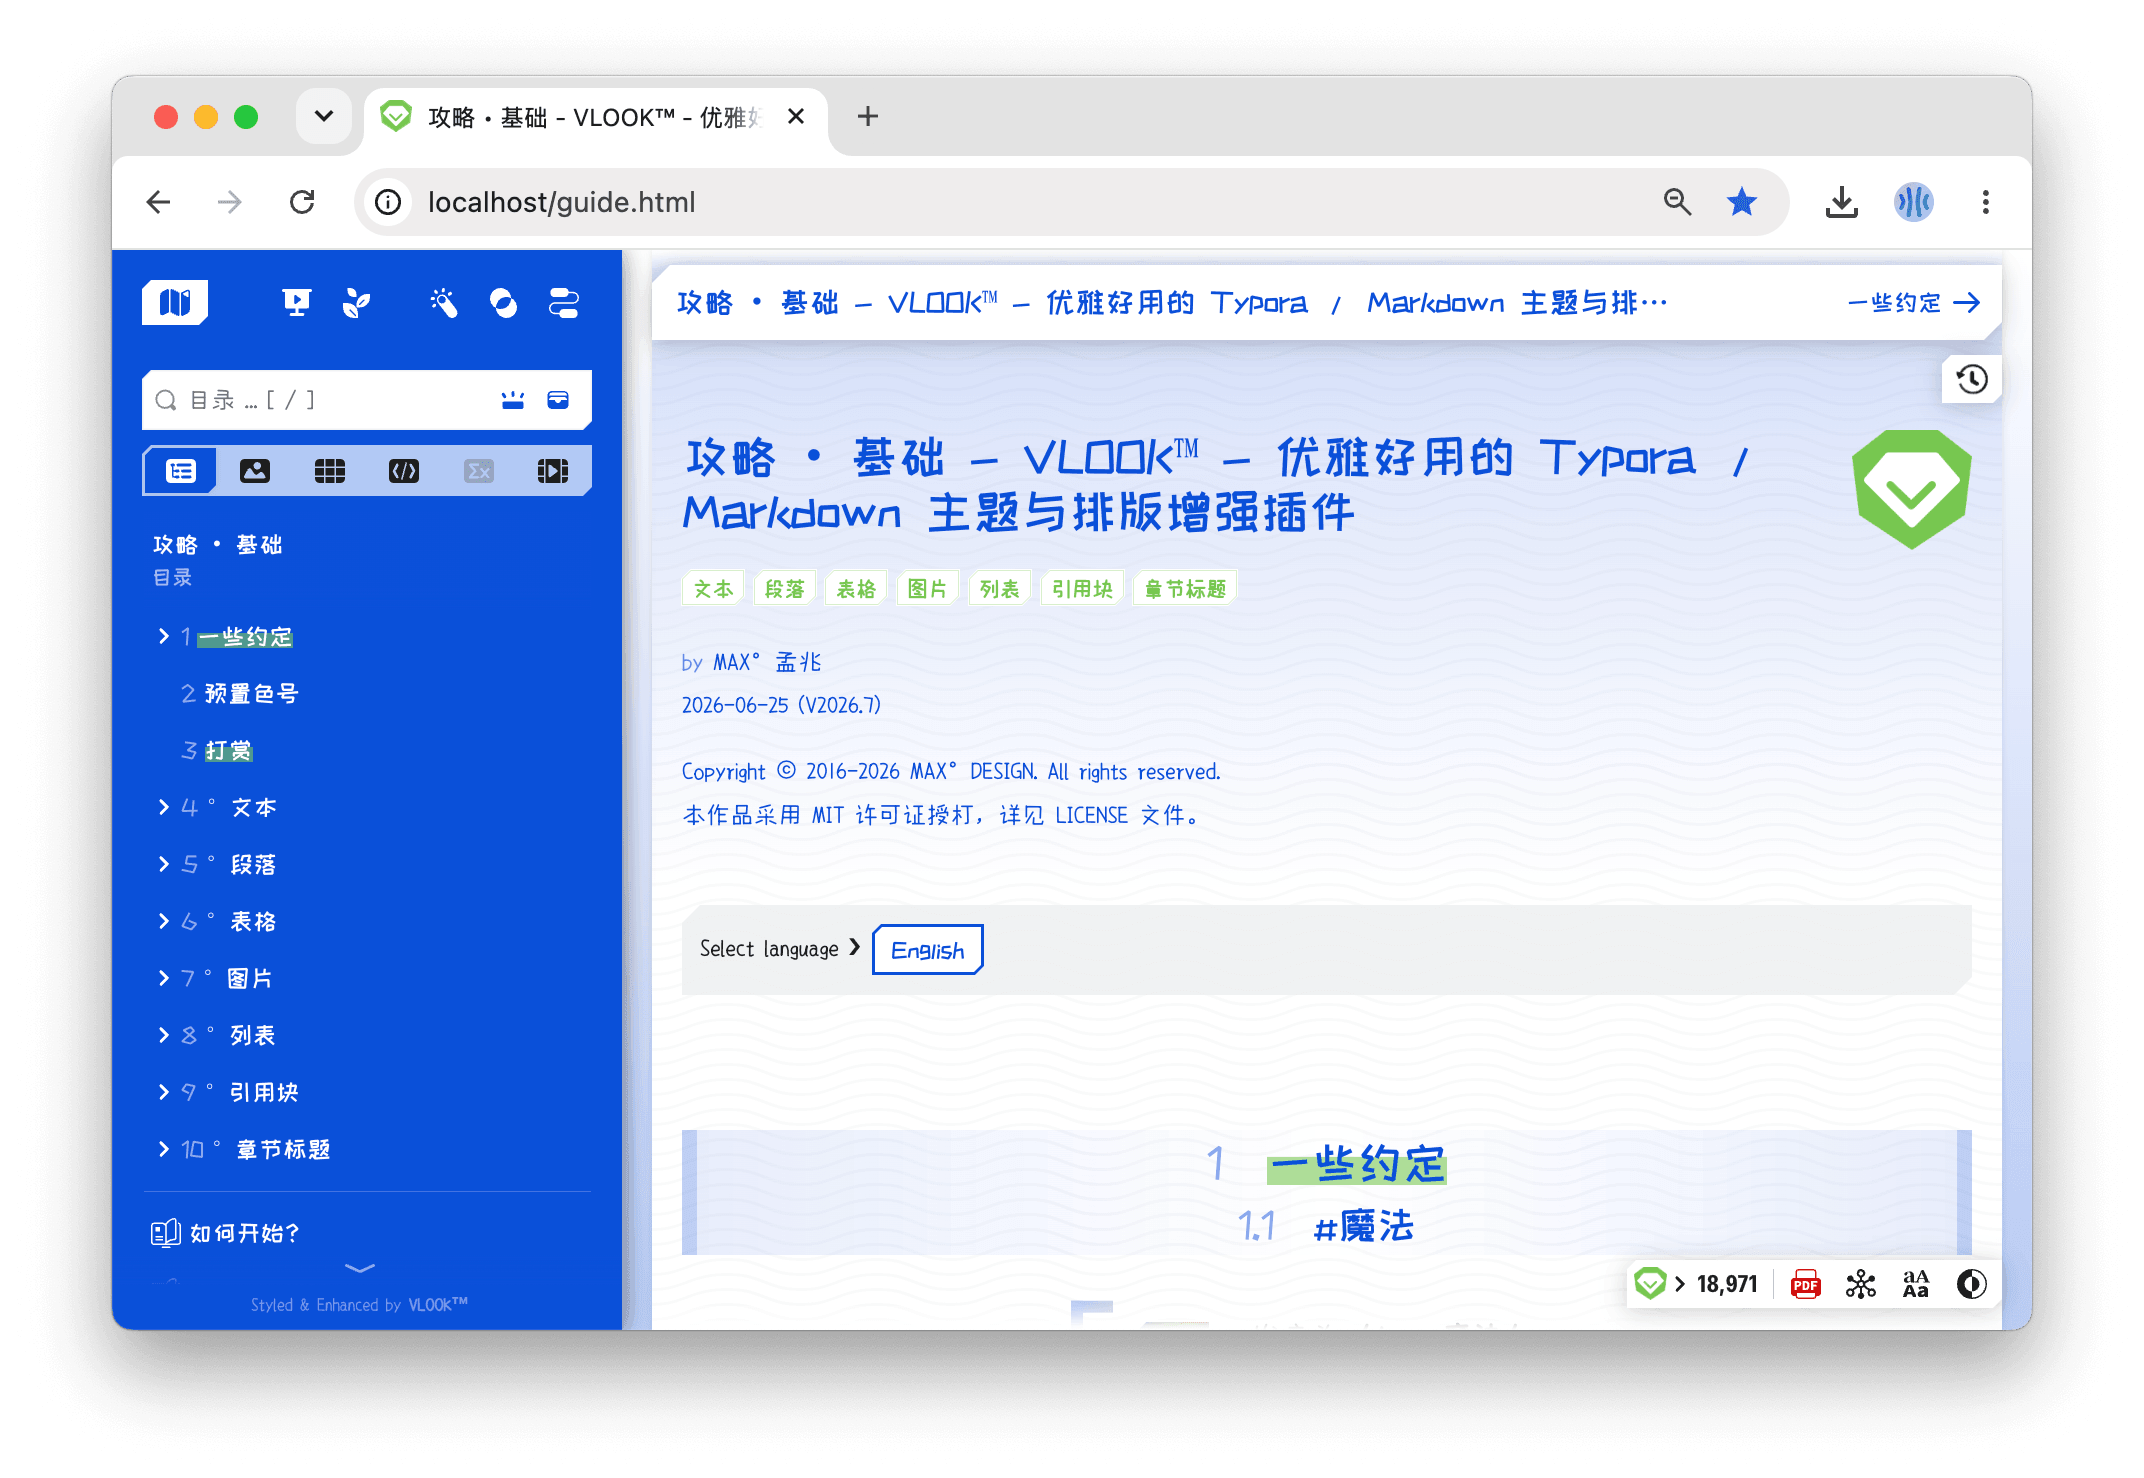The image size is (2144, 1478).
Task: Go back in browser history
Action: point(158,202)
